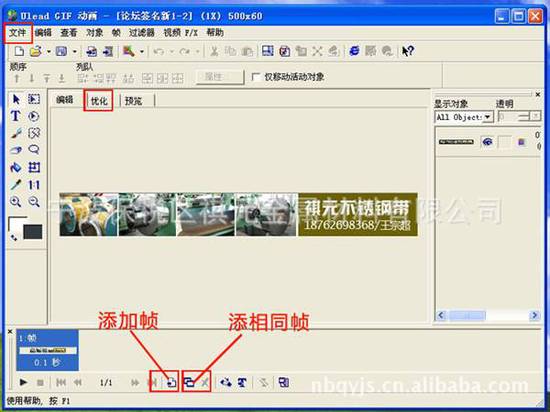Open the 帧 menu
This screenshot has width=550, height=412.
(116, 33)
